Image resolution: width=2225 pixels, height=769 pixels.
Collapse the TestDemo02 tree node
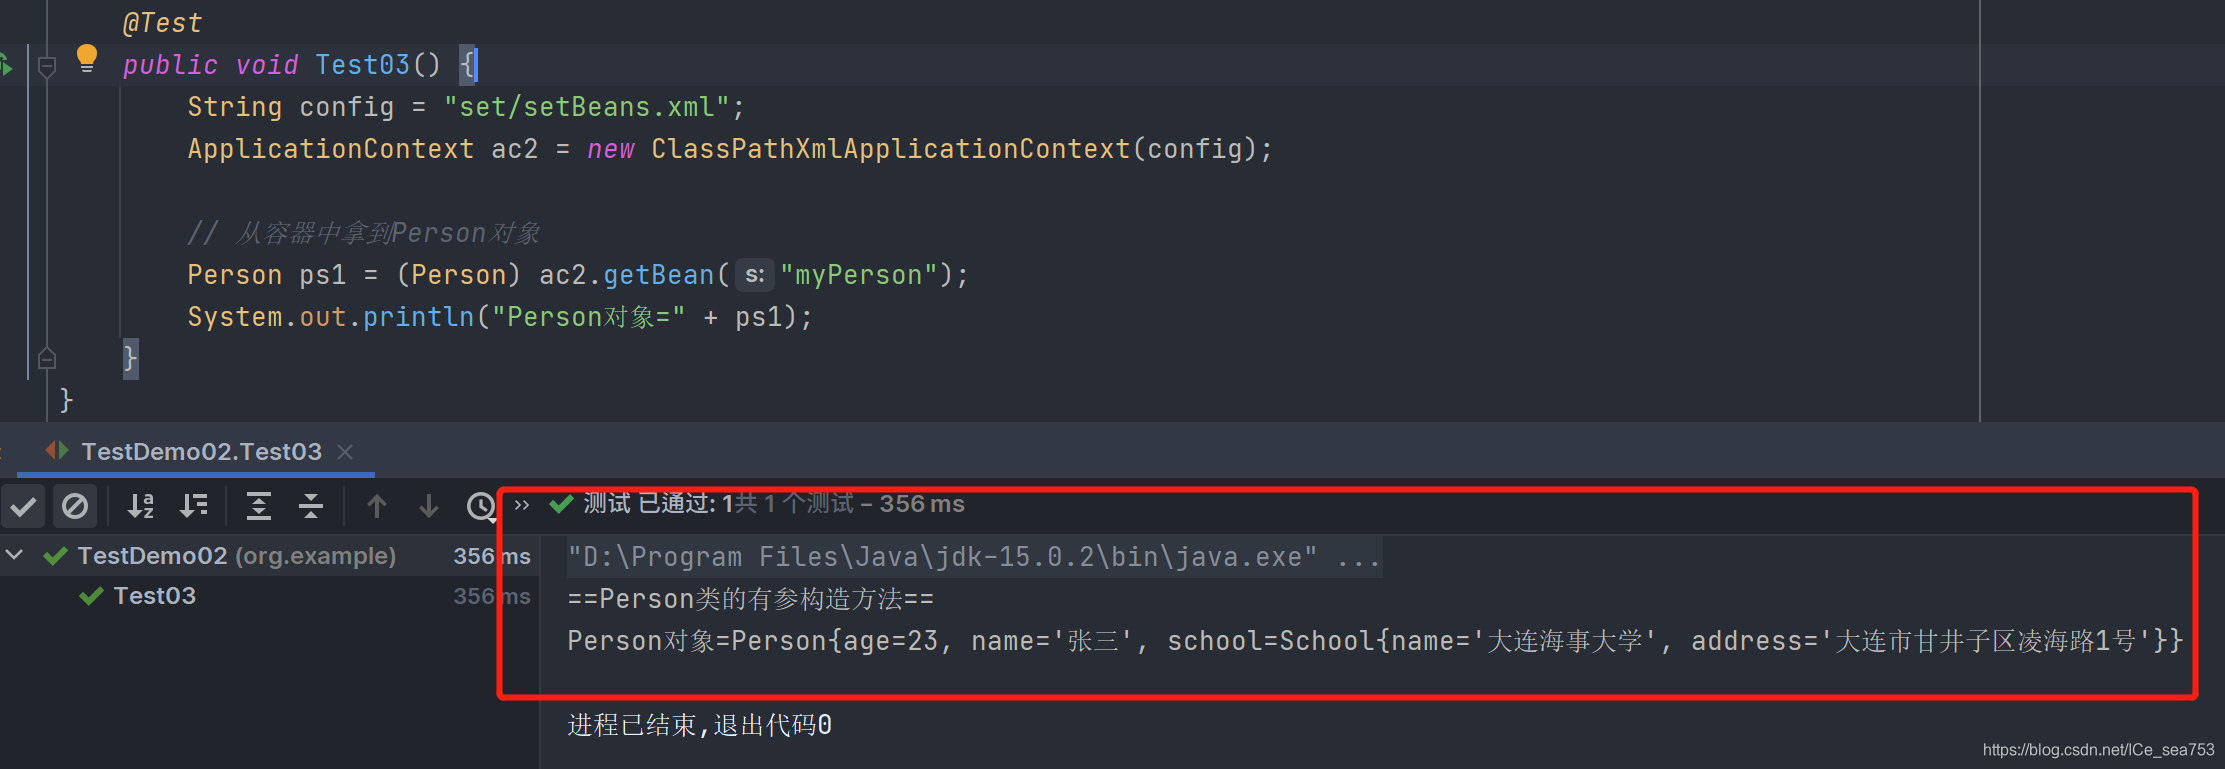(15, 554)
